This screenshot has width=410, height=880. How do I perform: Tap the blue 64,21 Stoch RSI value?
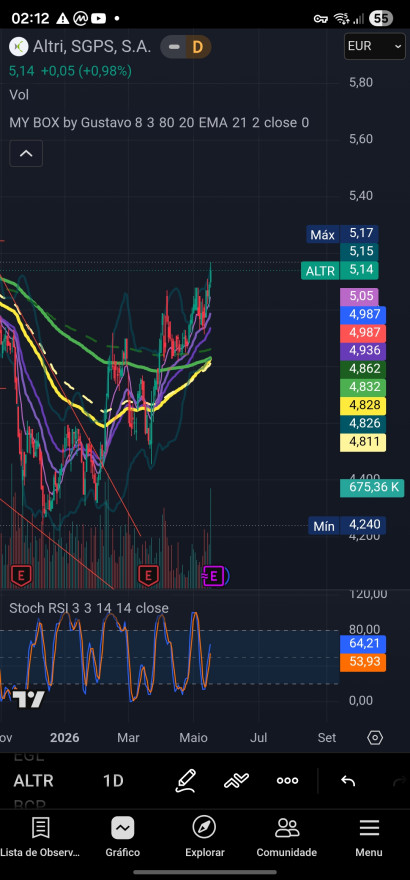363,644
